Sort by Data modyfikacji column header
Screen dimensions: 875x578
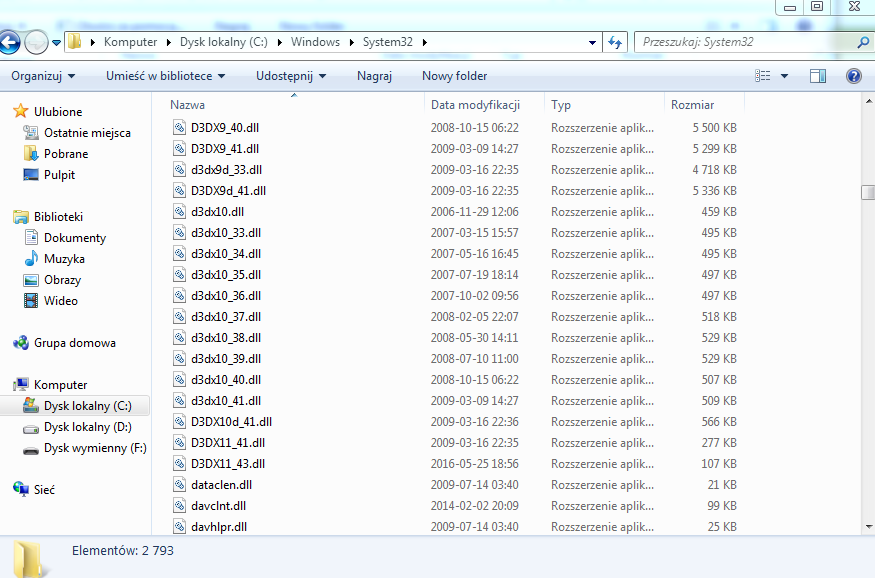[484, 105]
